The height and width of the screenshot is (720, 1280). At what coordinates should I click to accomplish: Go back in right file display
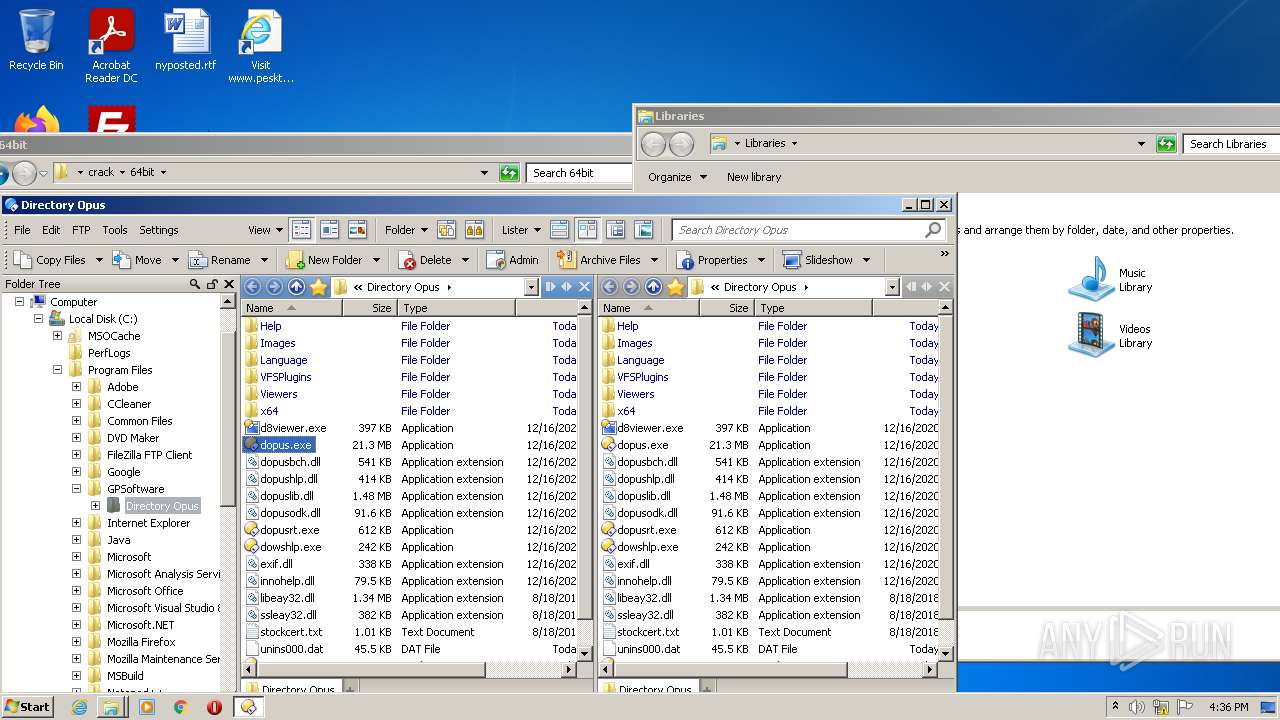[610, 287]
